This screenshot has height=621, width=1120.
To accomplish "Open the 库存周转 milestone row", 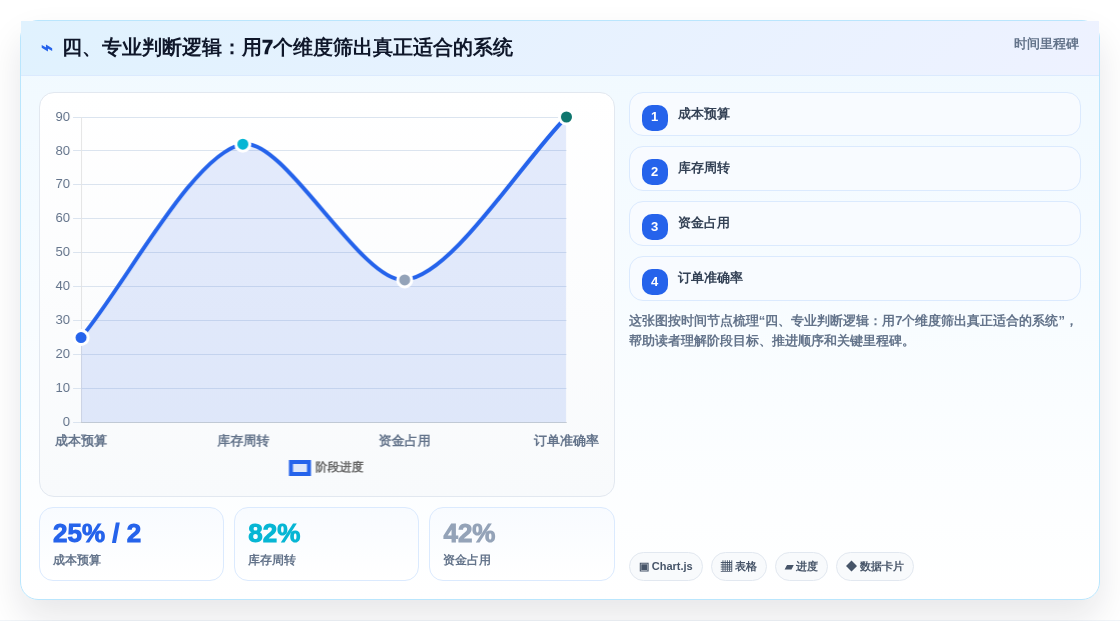I will [854, 169].
